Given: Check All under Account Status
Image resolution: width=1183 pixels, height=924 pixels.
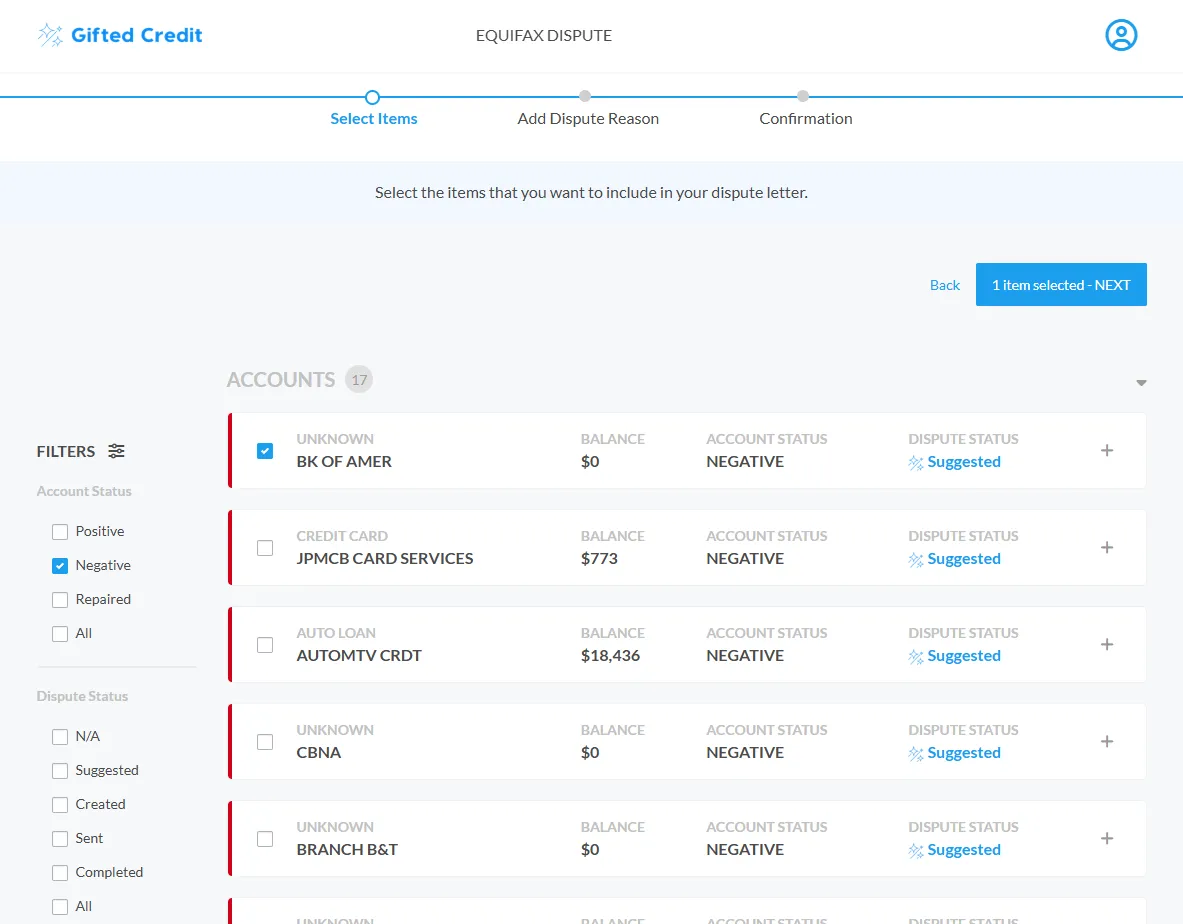Looking at the screenshot, I should pos(60,634).
